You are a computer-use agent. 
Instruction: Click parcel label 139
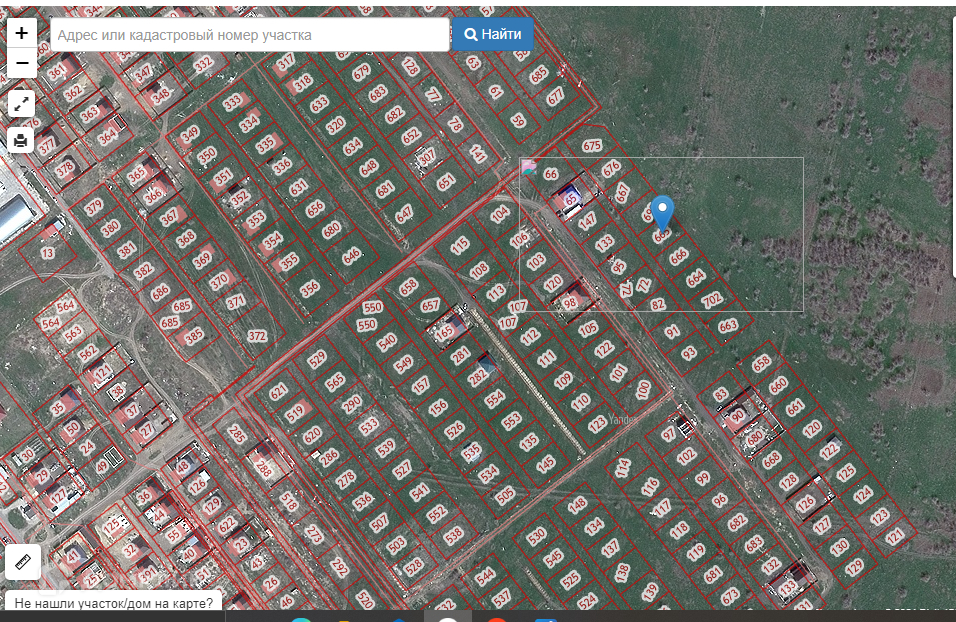point(650,591)
